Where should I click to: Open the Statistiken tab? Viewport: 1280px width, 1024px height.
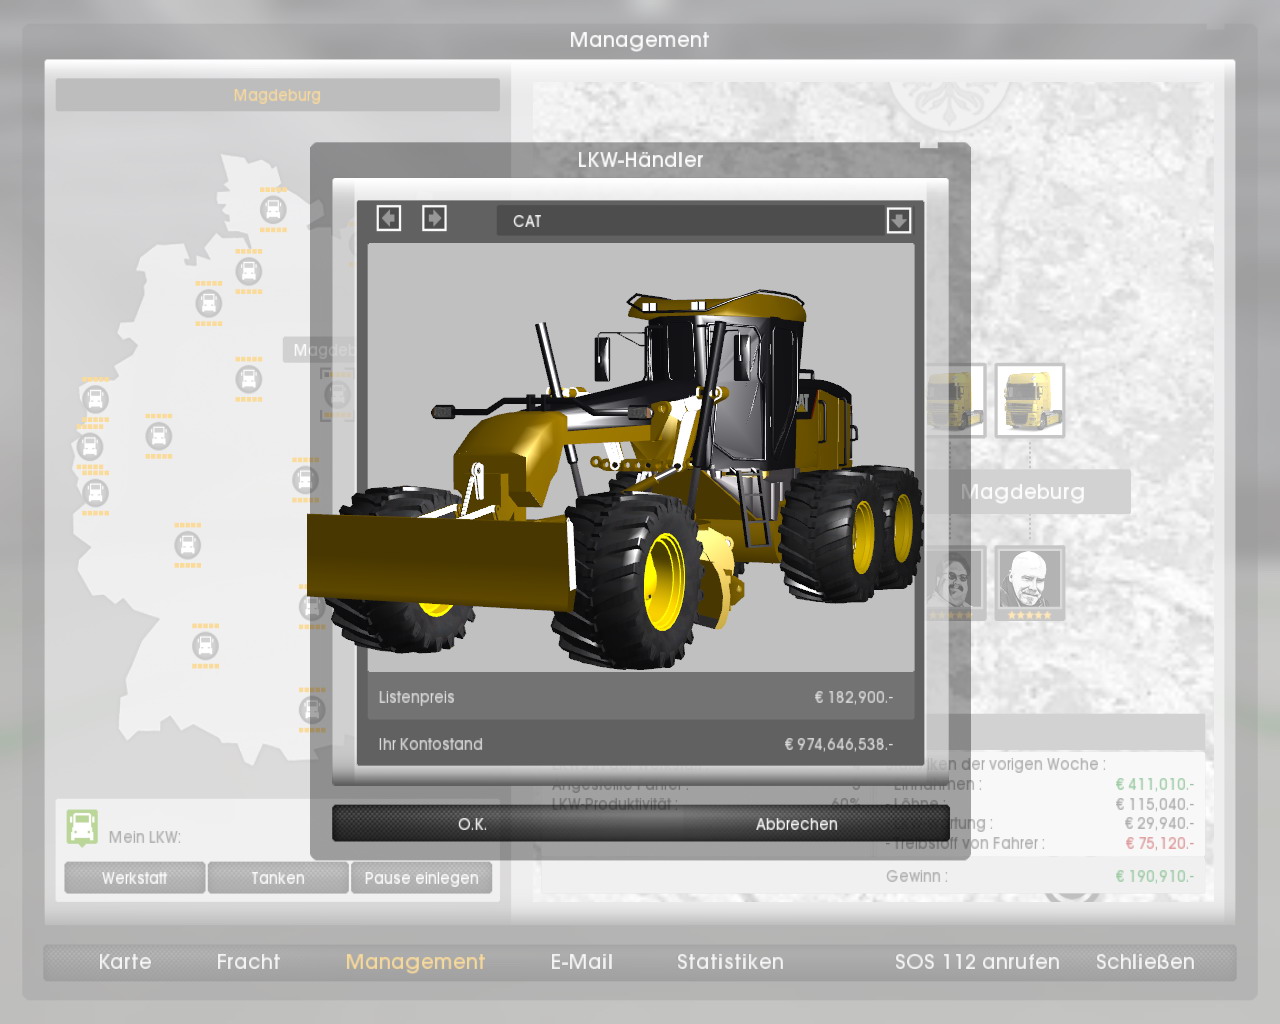(730, 962)
